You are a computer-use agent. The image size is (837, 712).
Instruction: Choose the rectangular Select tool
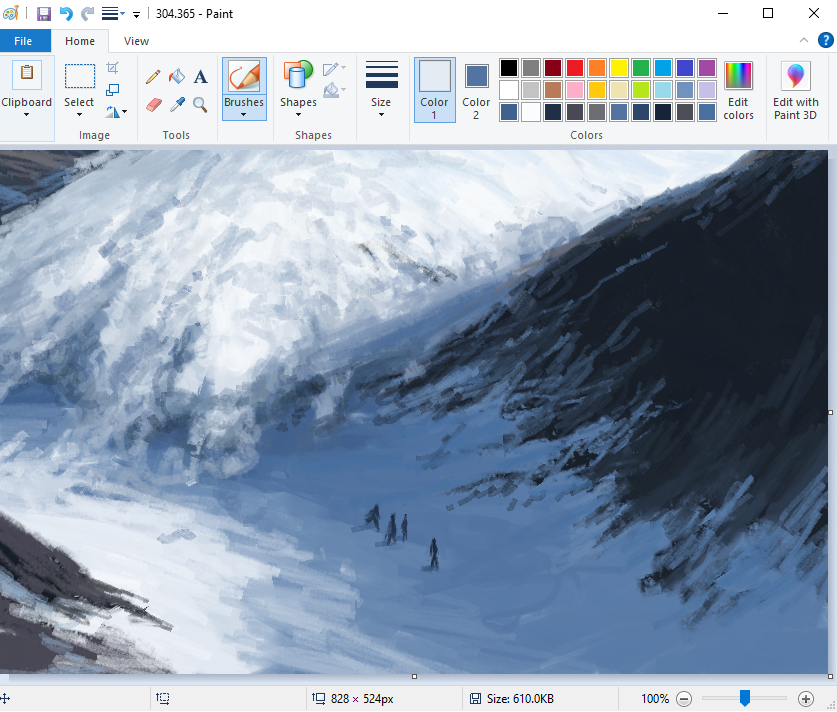[80, 75]
